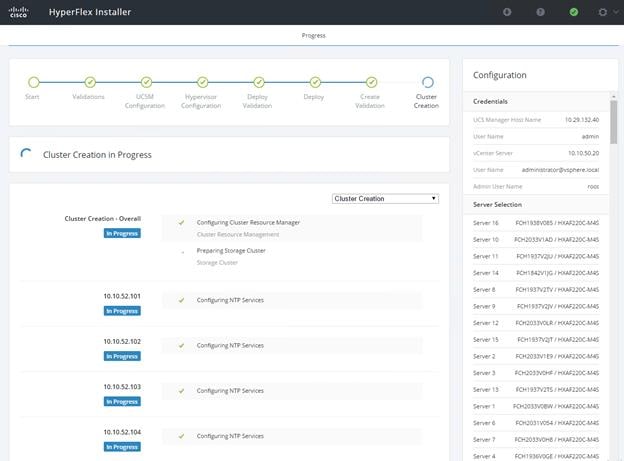Click the Cisco logo in header
Image resolution: width=624 pixels, height=461 pixels.
pos(18,12)
